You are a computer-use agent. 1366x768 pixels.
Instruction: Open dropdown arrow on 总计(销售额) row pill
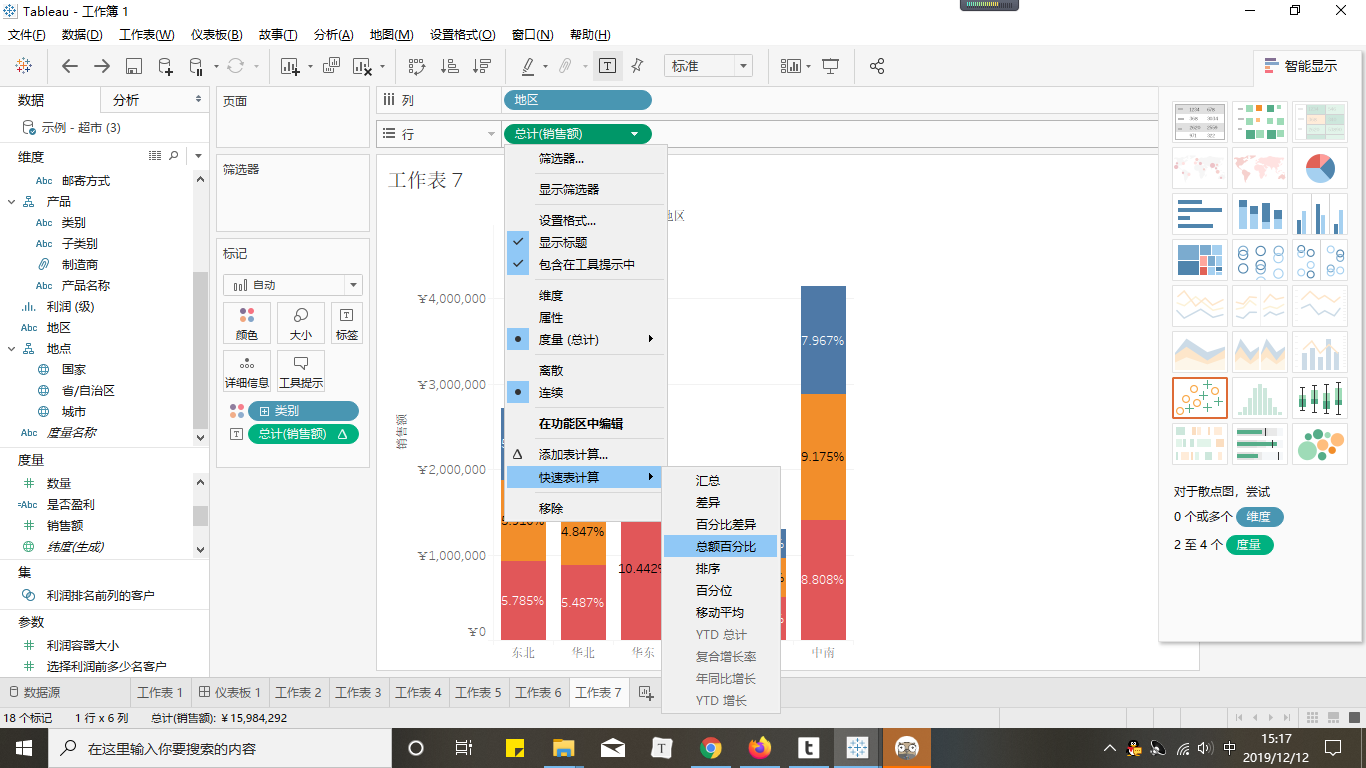635,134
